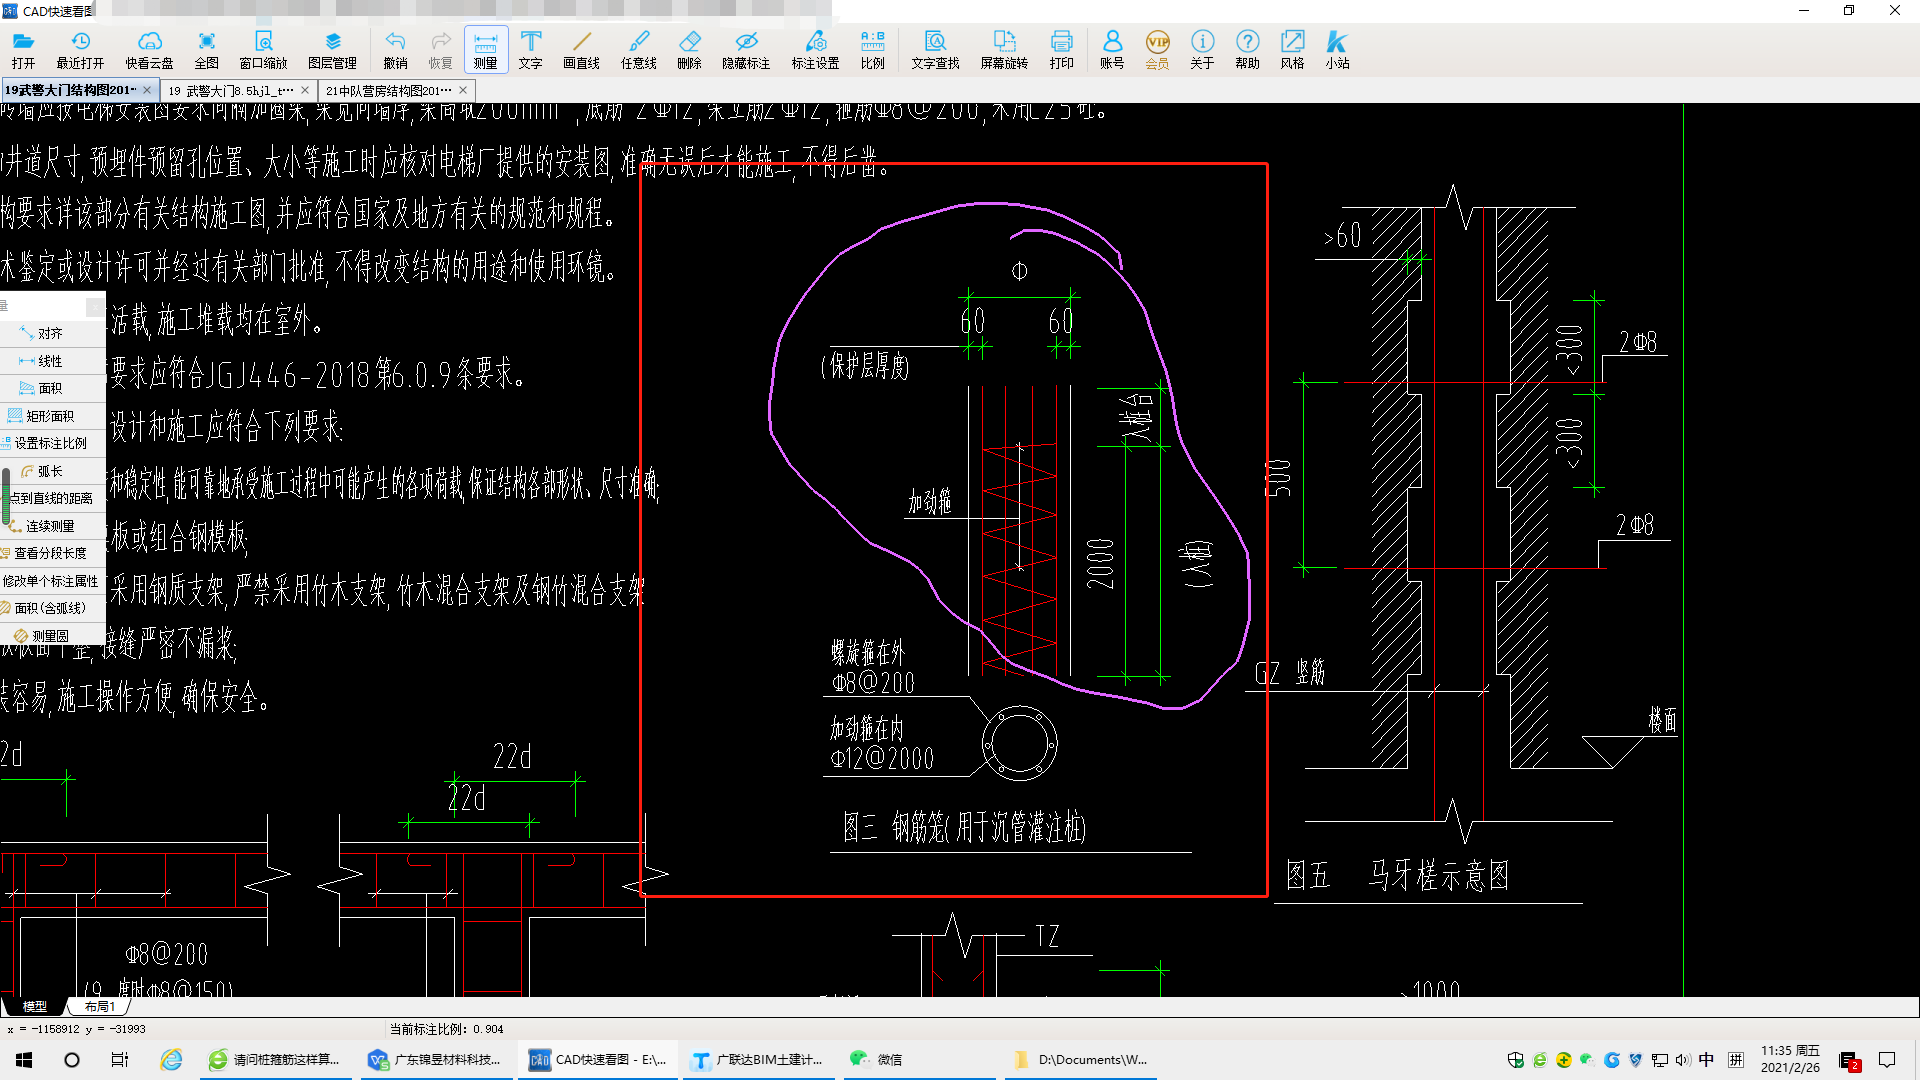Image resolution: width=1920 pixels, height=1080 pixels.
Task: Toggle the 中 input language indicator
Action: pos(1706,1060)
